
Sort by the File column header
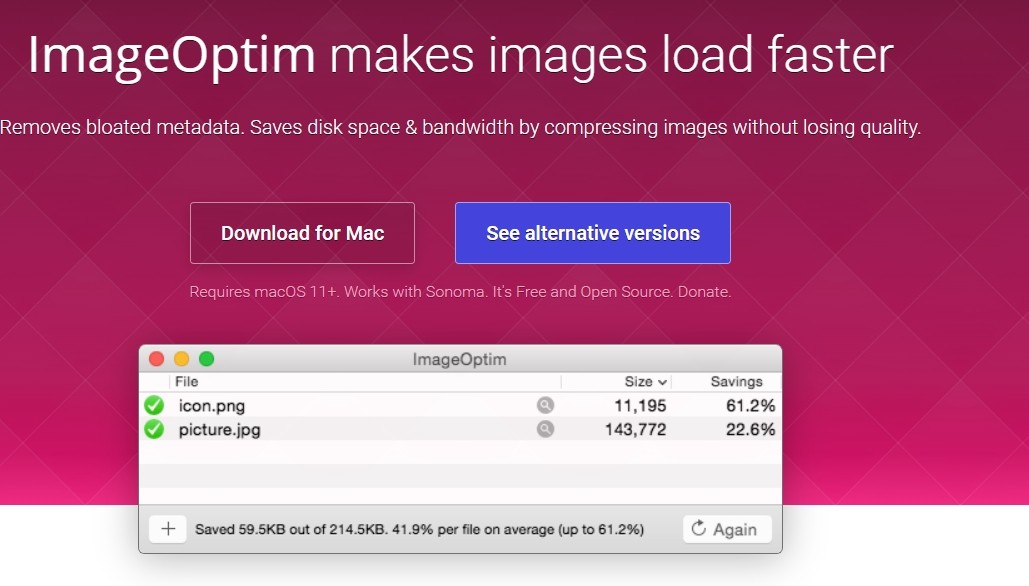[187, 381]
